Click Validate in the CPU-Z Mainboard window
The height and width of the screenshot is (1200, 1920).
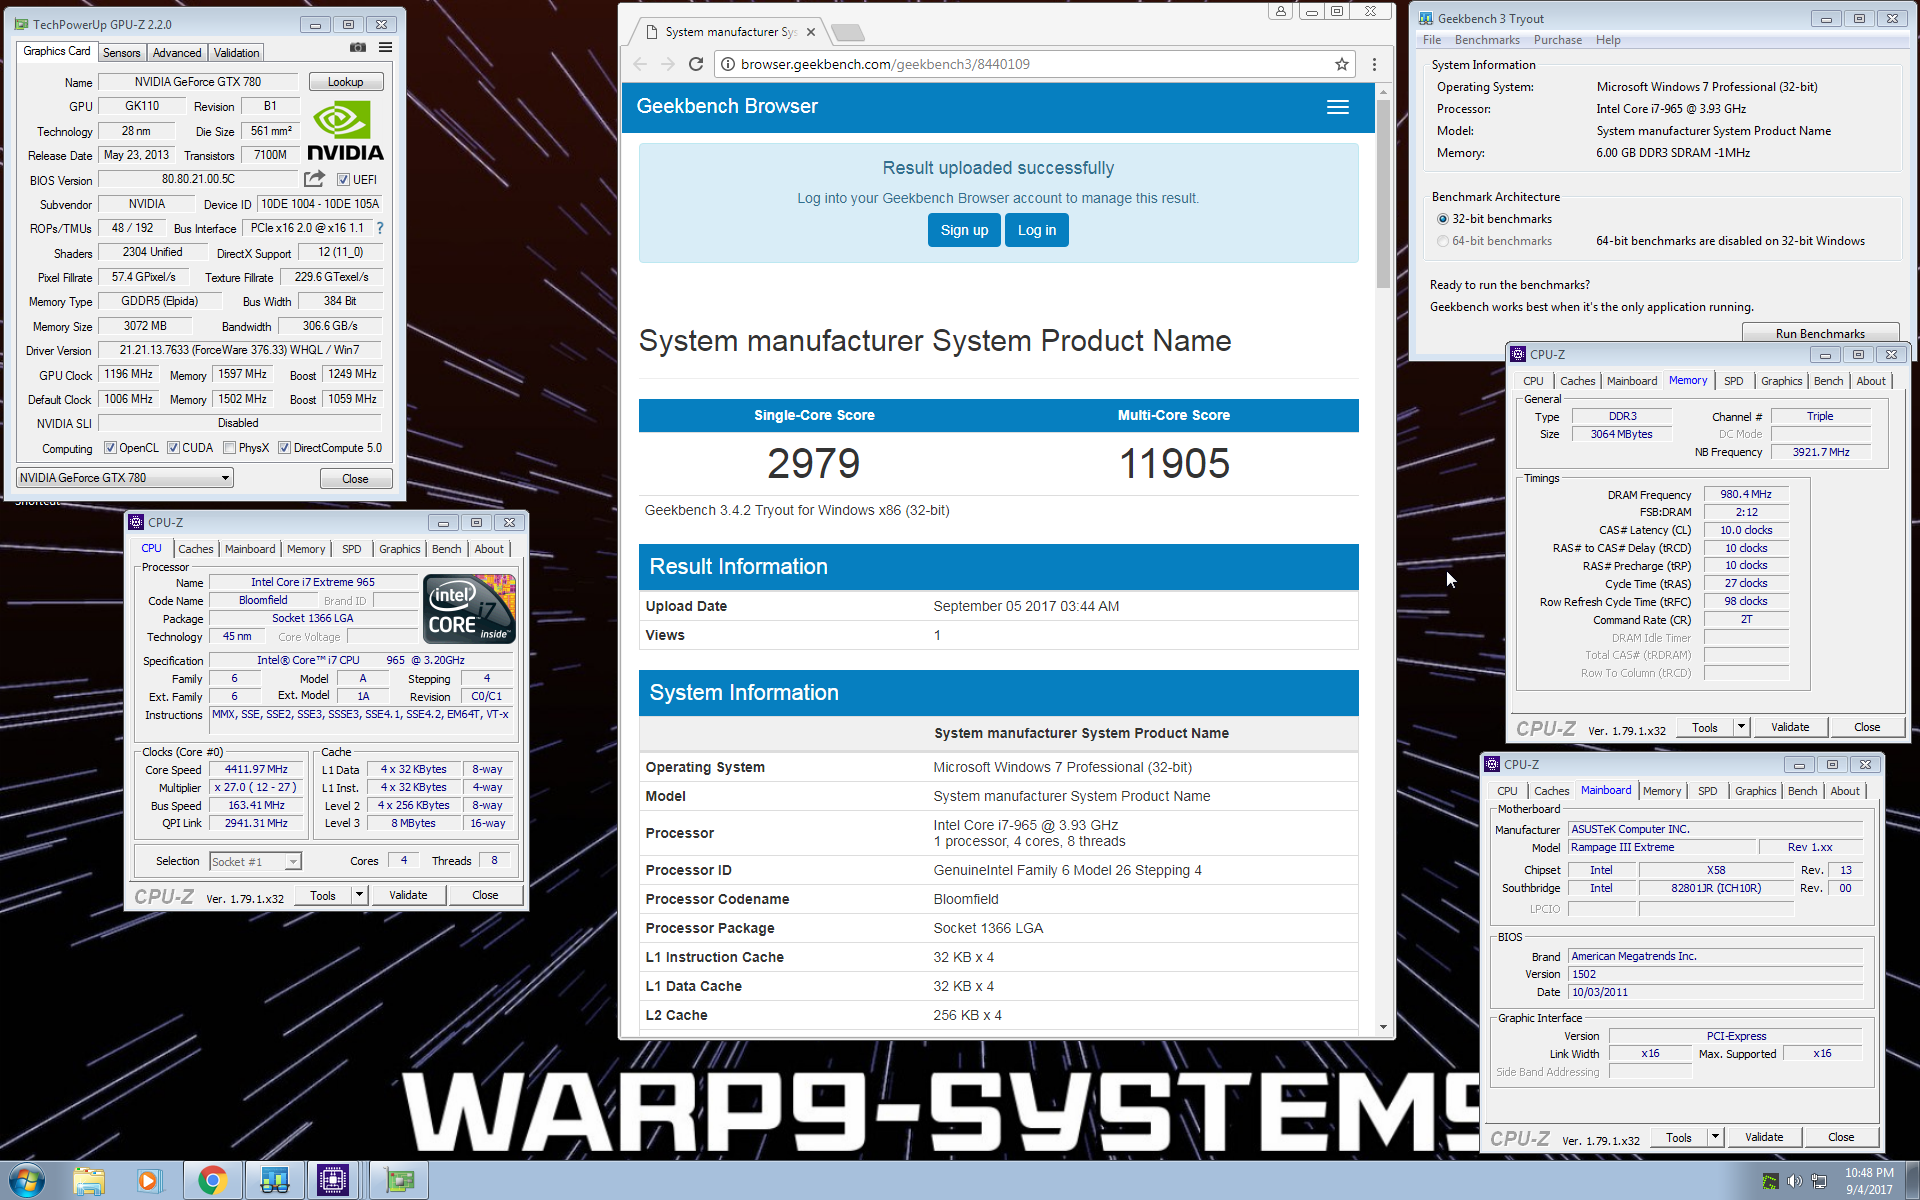click(1764, 1137)
